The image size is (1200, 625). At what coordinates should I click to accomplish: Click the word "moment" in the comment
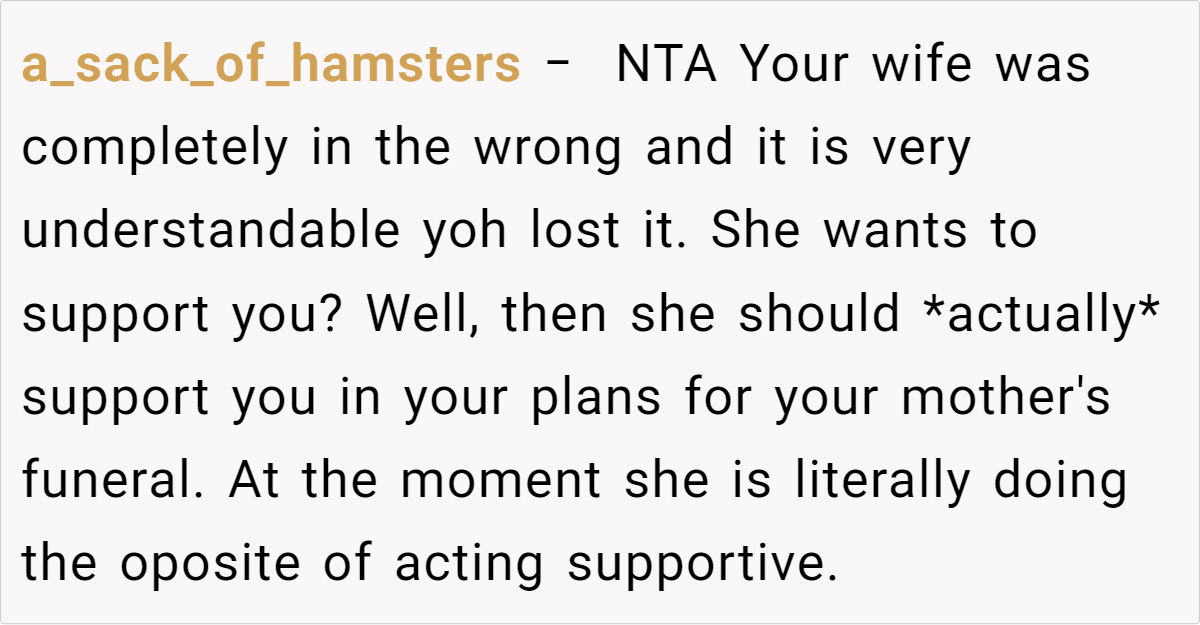(x=502, y=481)
